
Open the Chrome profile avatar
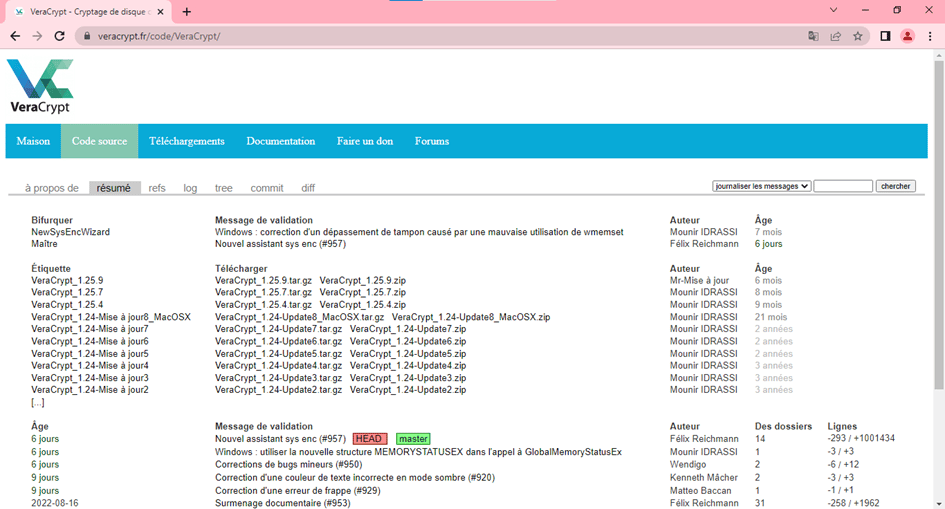[907, 36]
